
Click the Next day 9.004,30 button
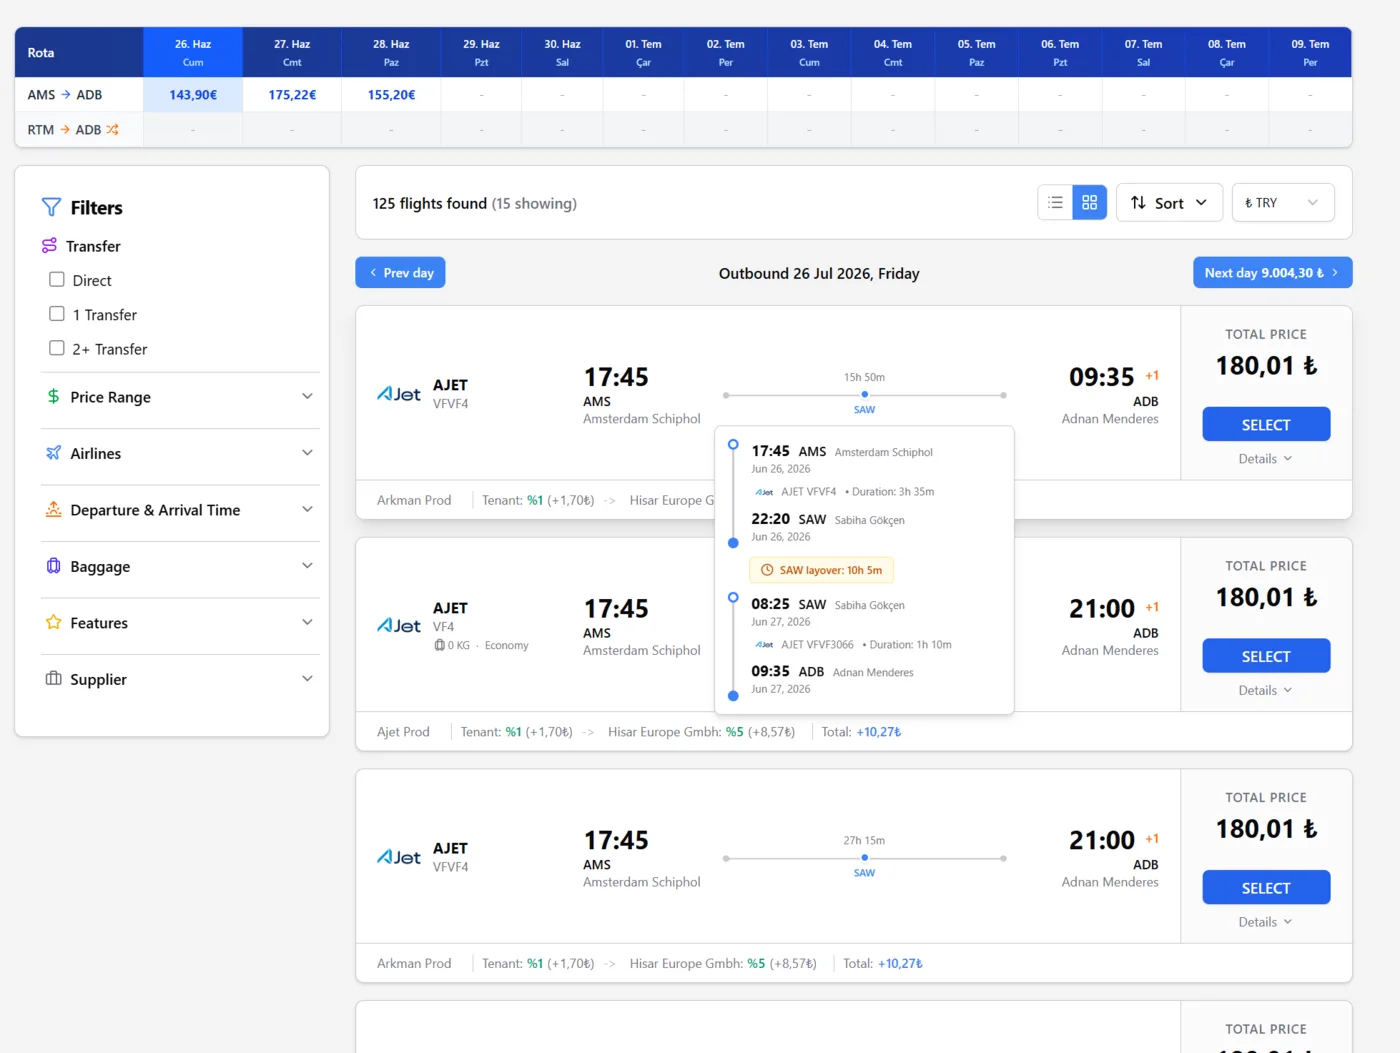click(x=1272, y=272)
